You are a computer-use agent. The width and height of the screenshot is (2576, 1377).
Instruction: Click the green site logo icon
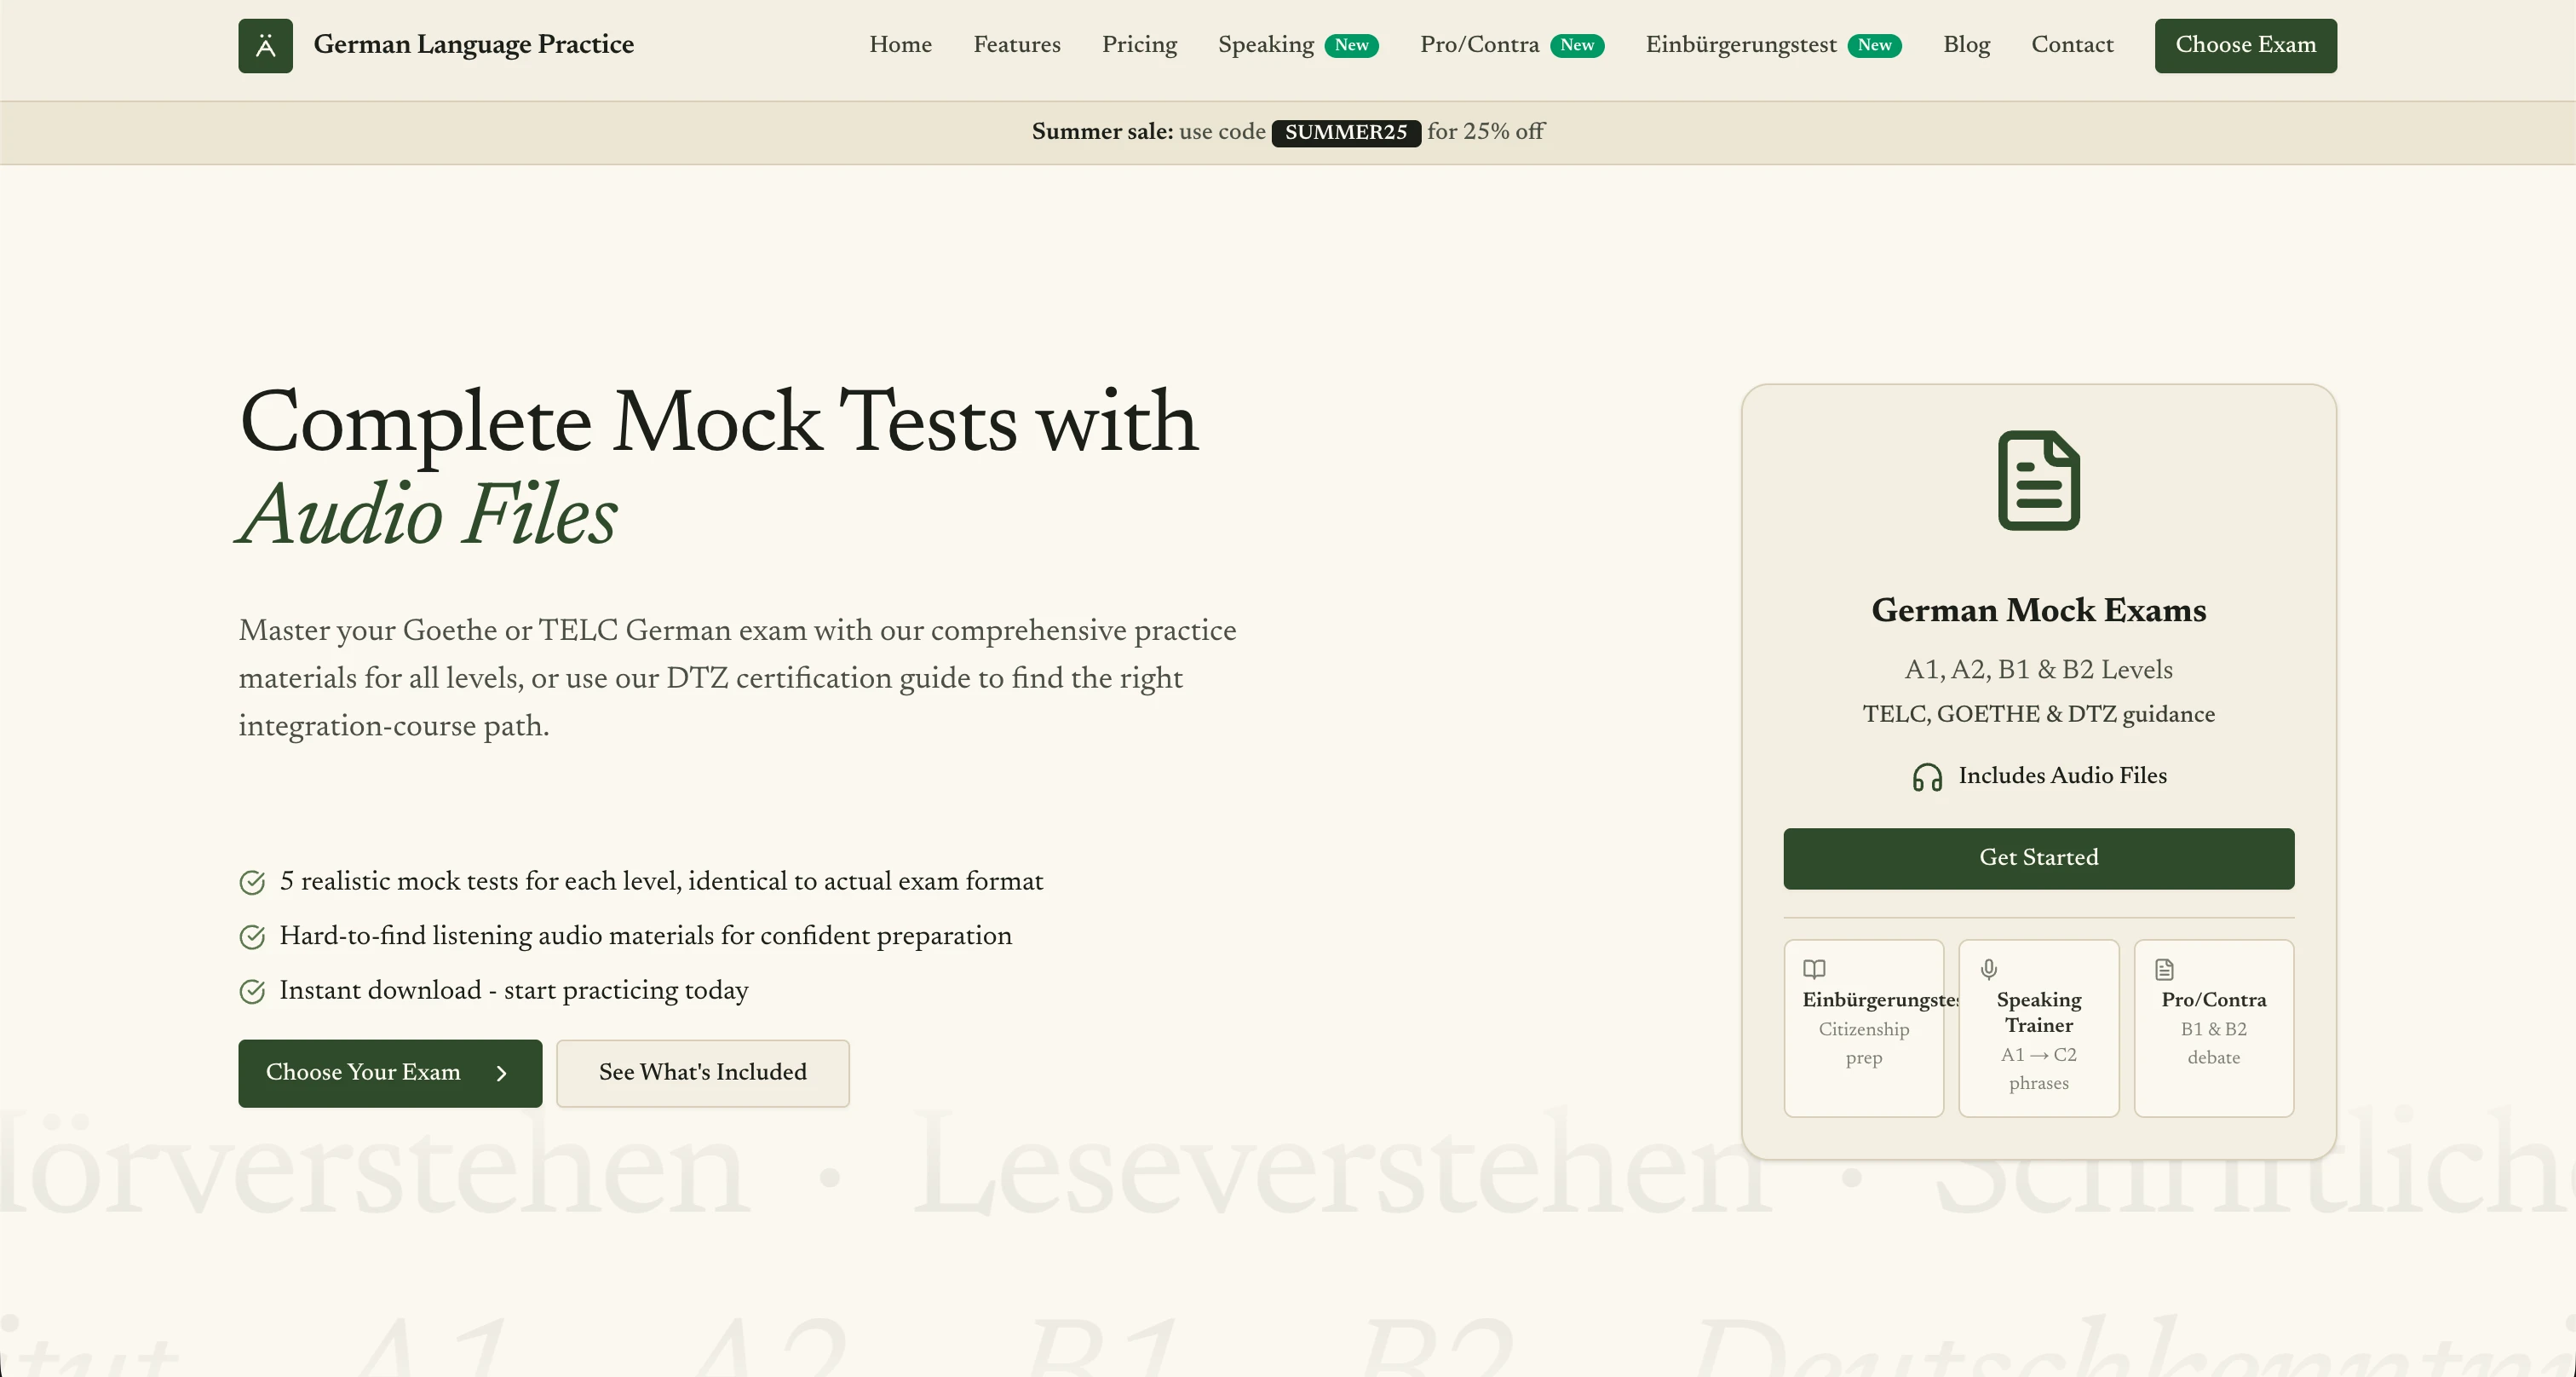pyautogui.click(x=265, y=45)
